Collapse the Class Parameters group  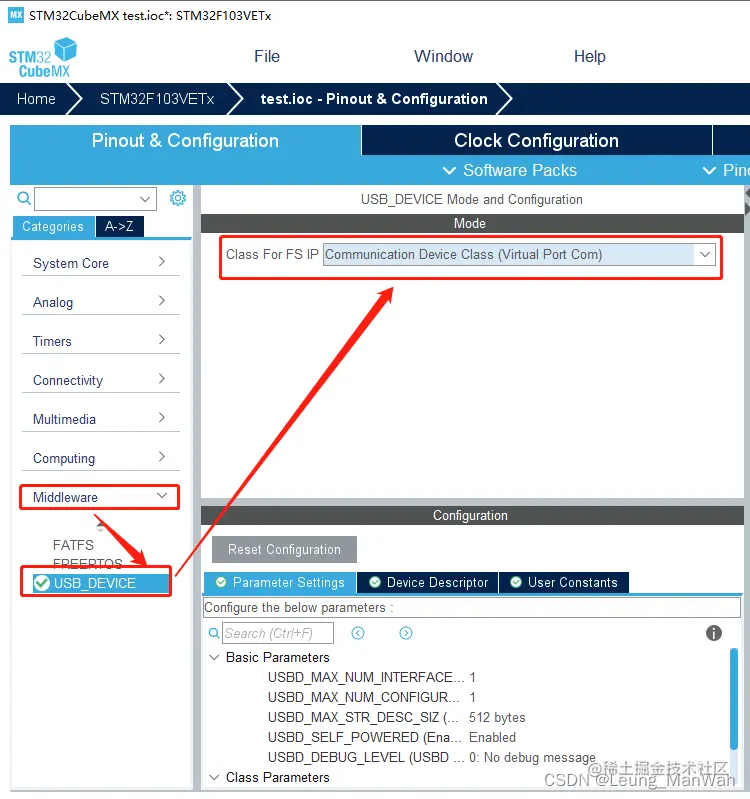pos(215,777)
